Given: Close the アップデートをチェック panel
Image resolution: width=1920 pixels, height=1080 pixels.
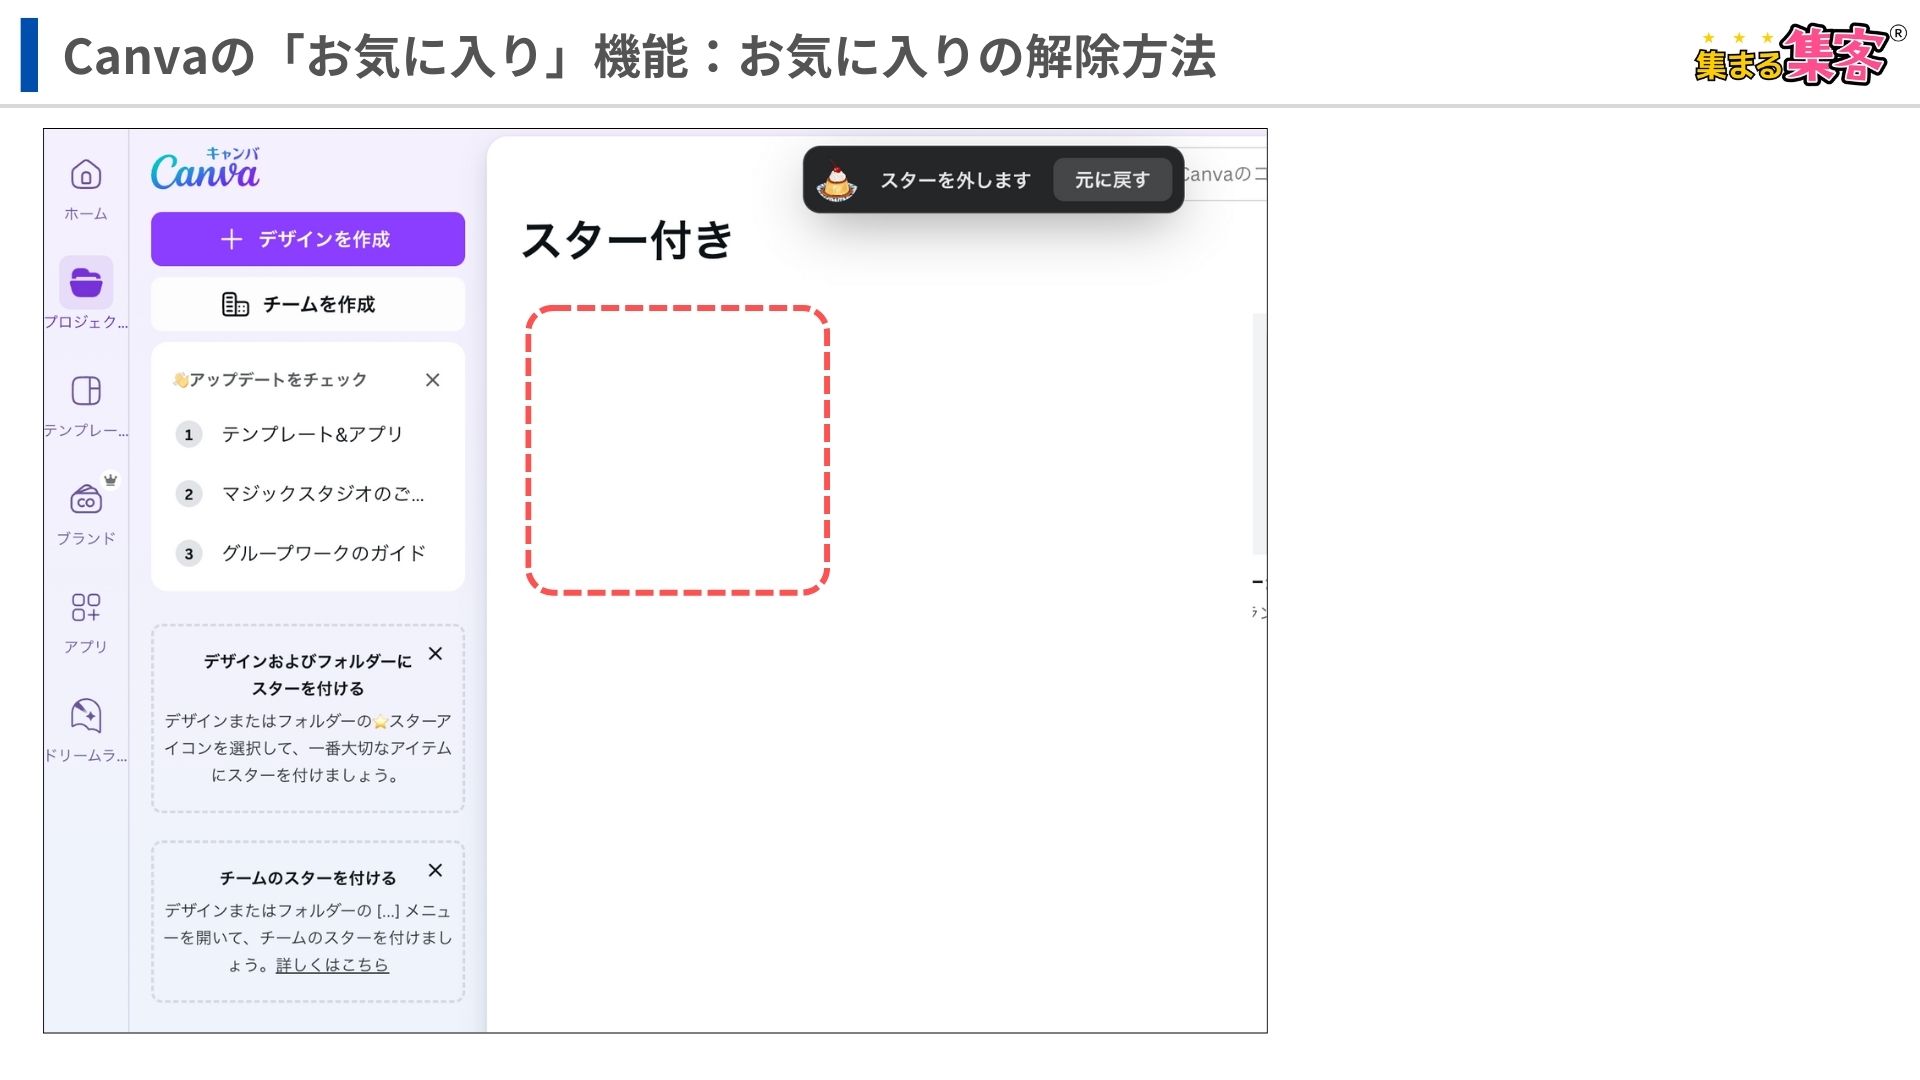Looking at the screenshot, I should pos(432,380).
